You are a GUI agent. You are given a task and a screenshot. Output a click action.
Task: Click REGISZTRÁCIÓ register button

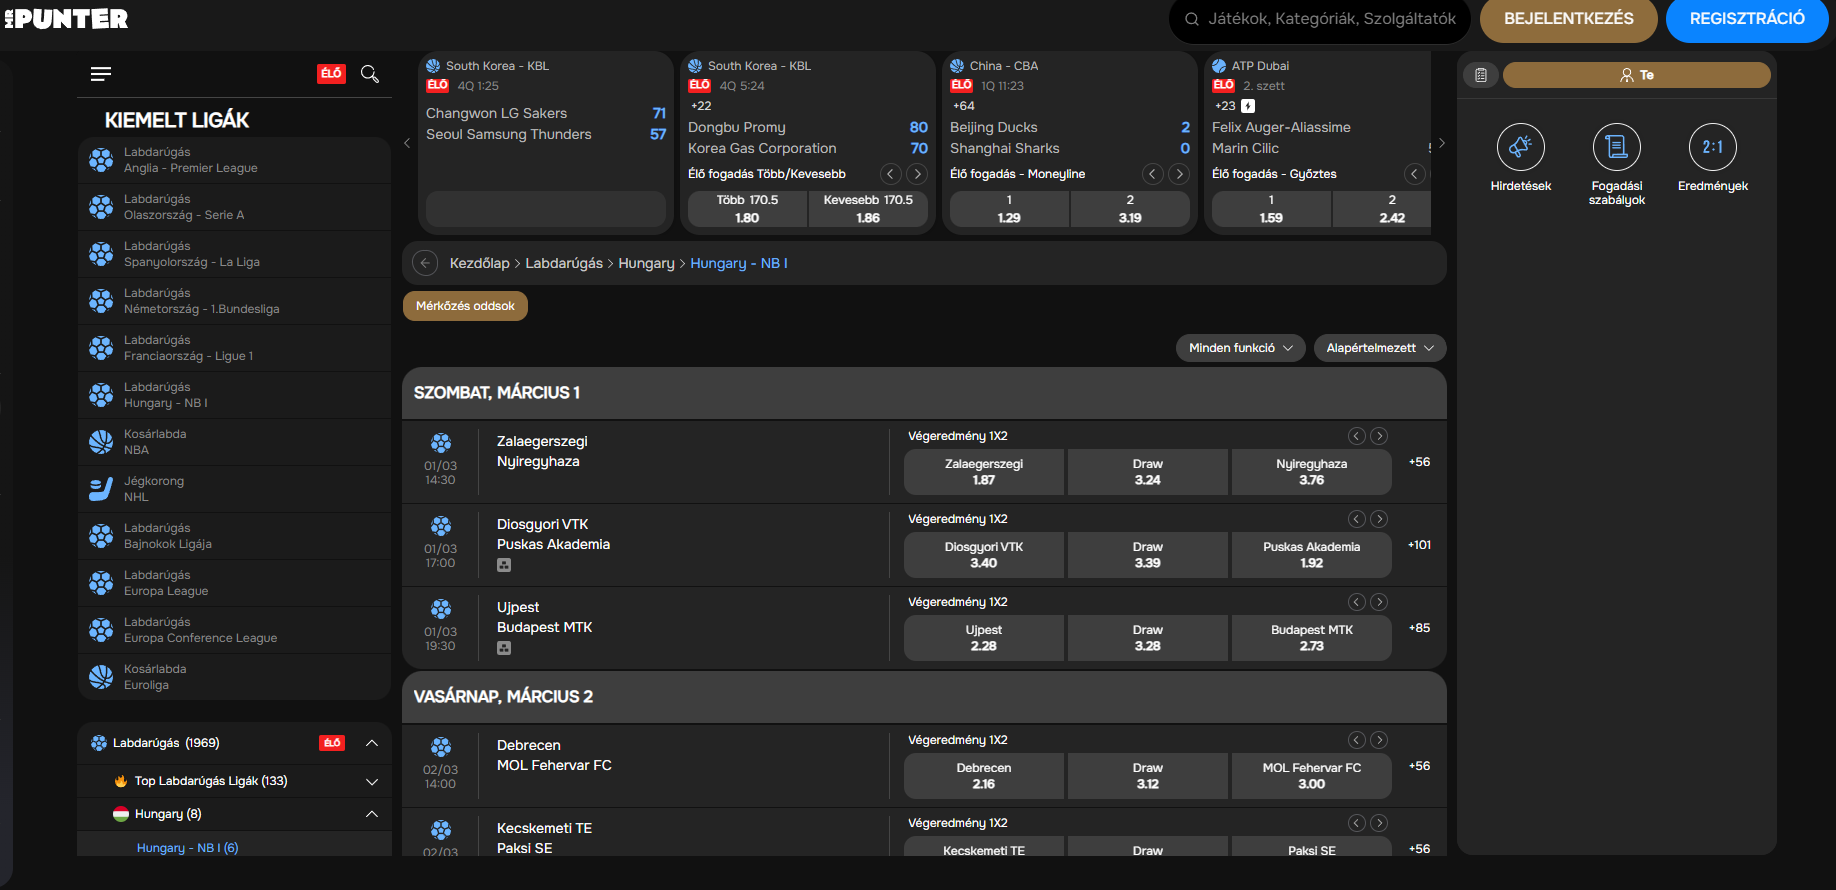(x=1747, y=19)
